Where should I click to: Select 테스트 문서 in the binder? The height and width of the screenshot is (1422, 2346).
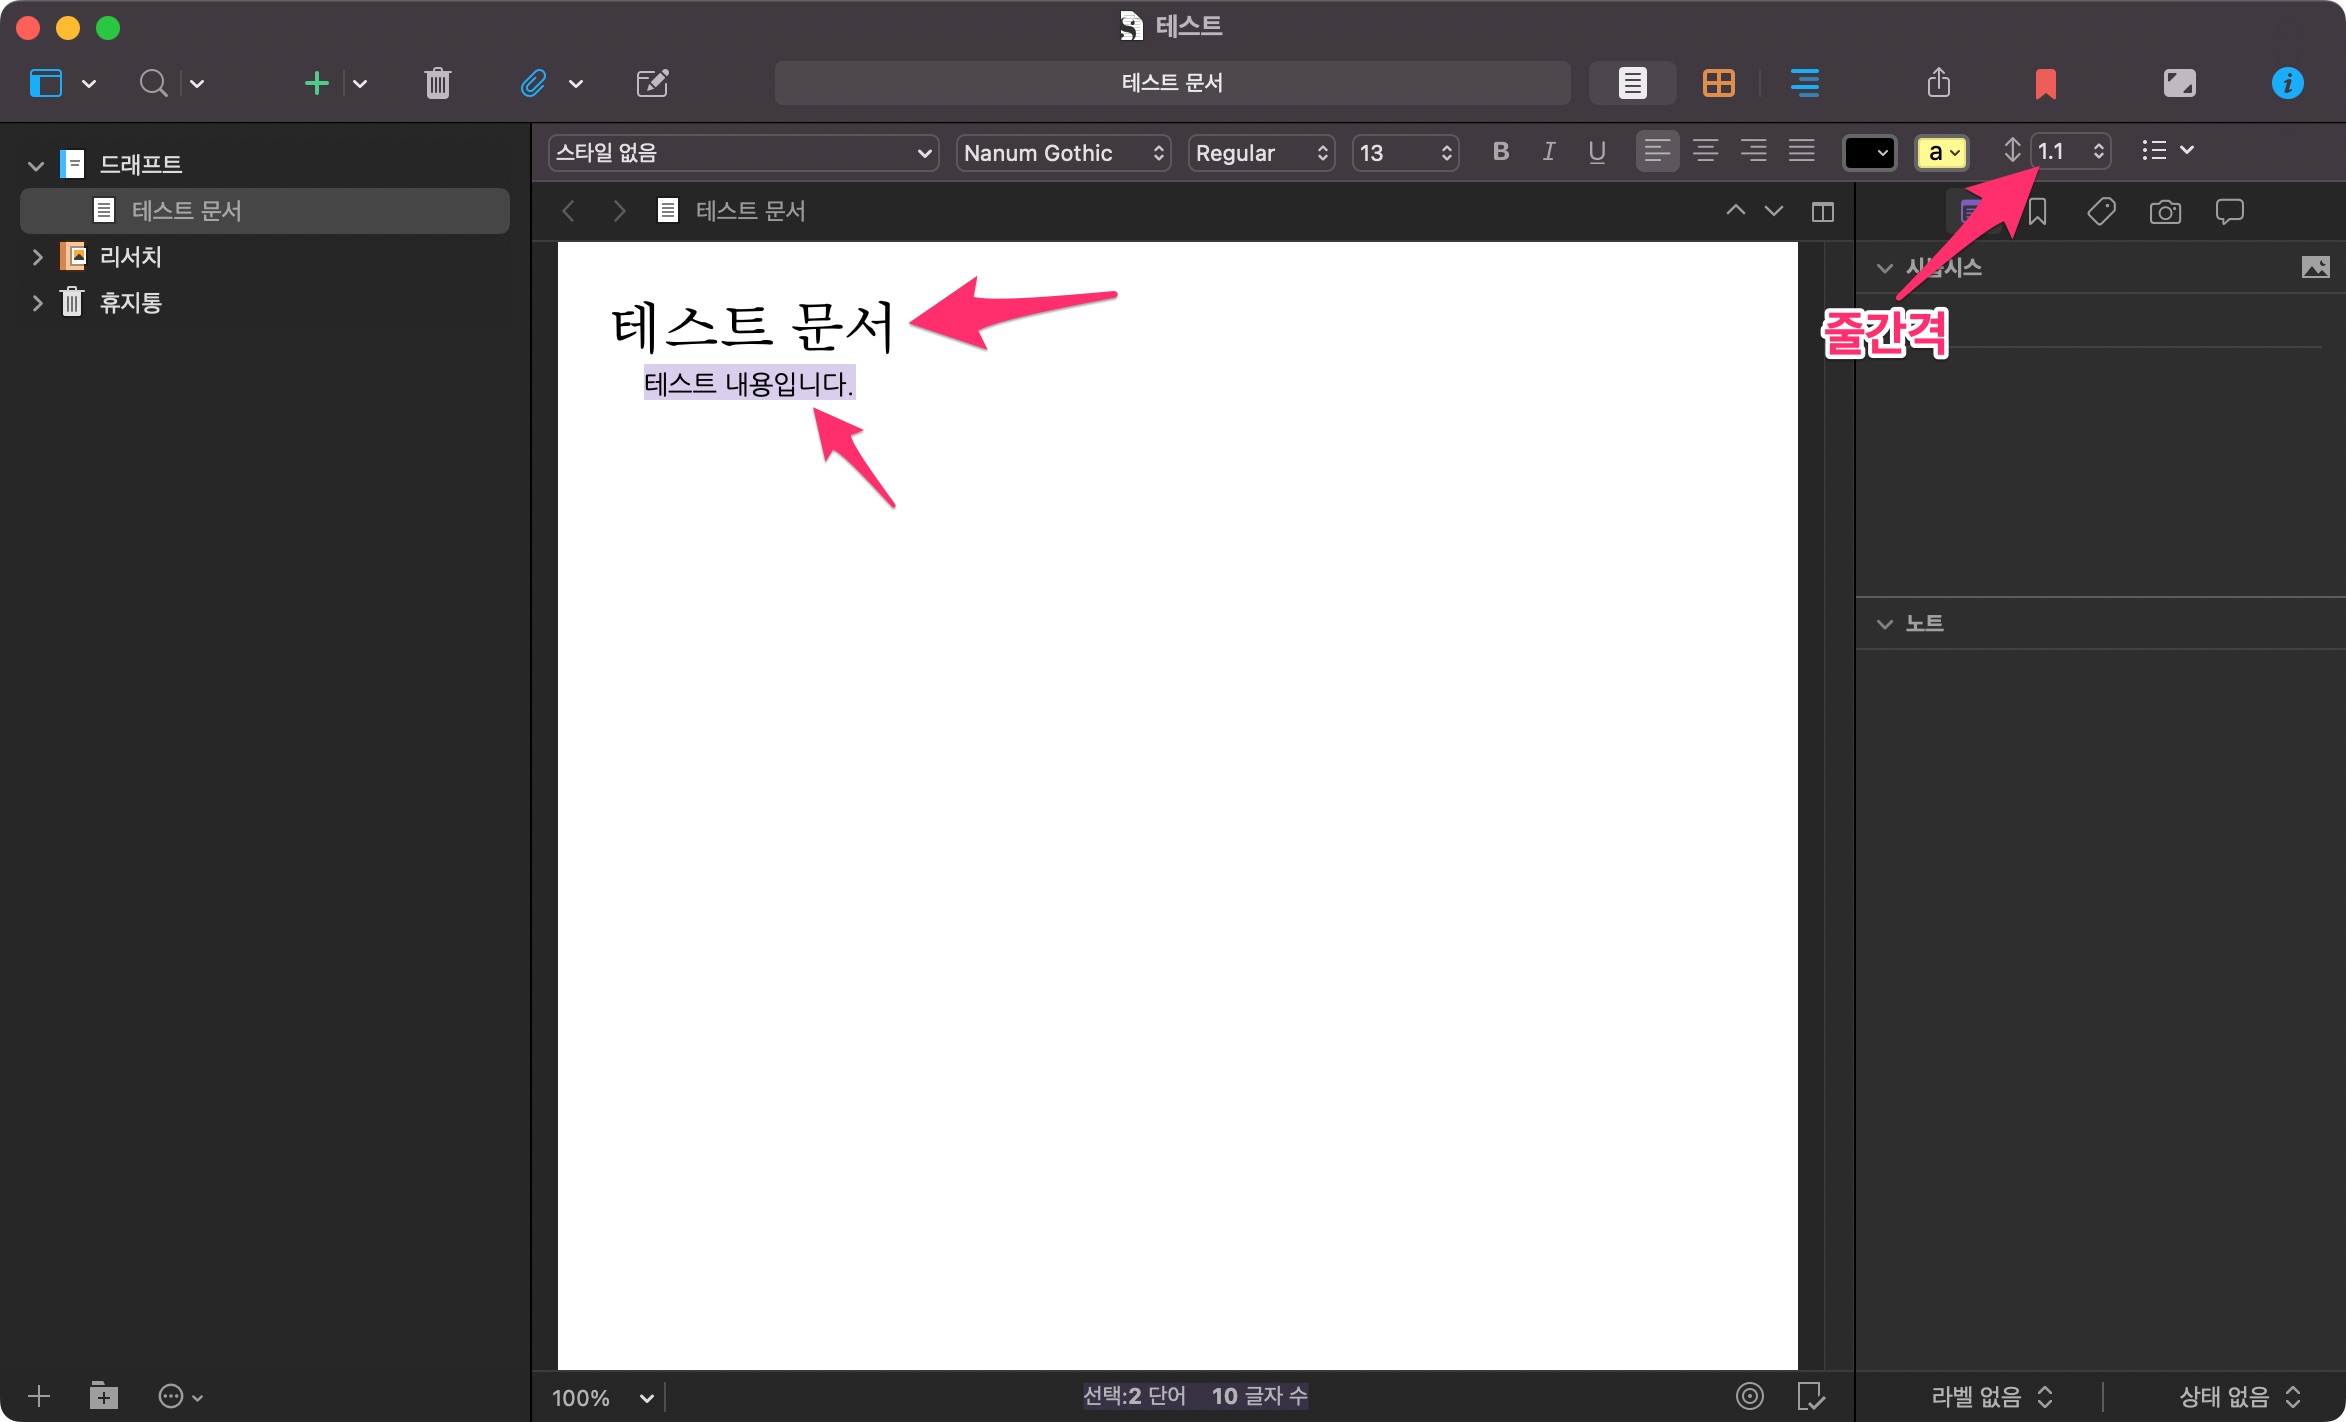[x=186, y=211]
